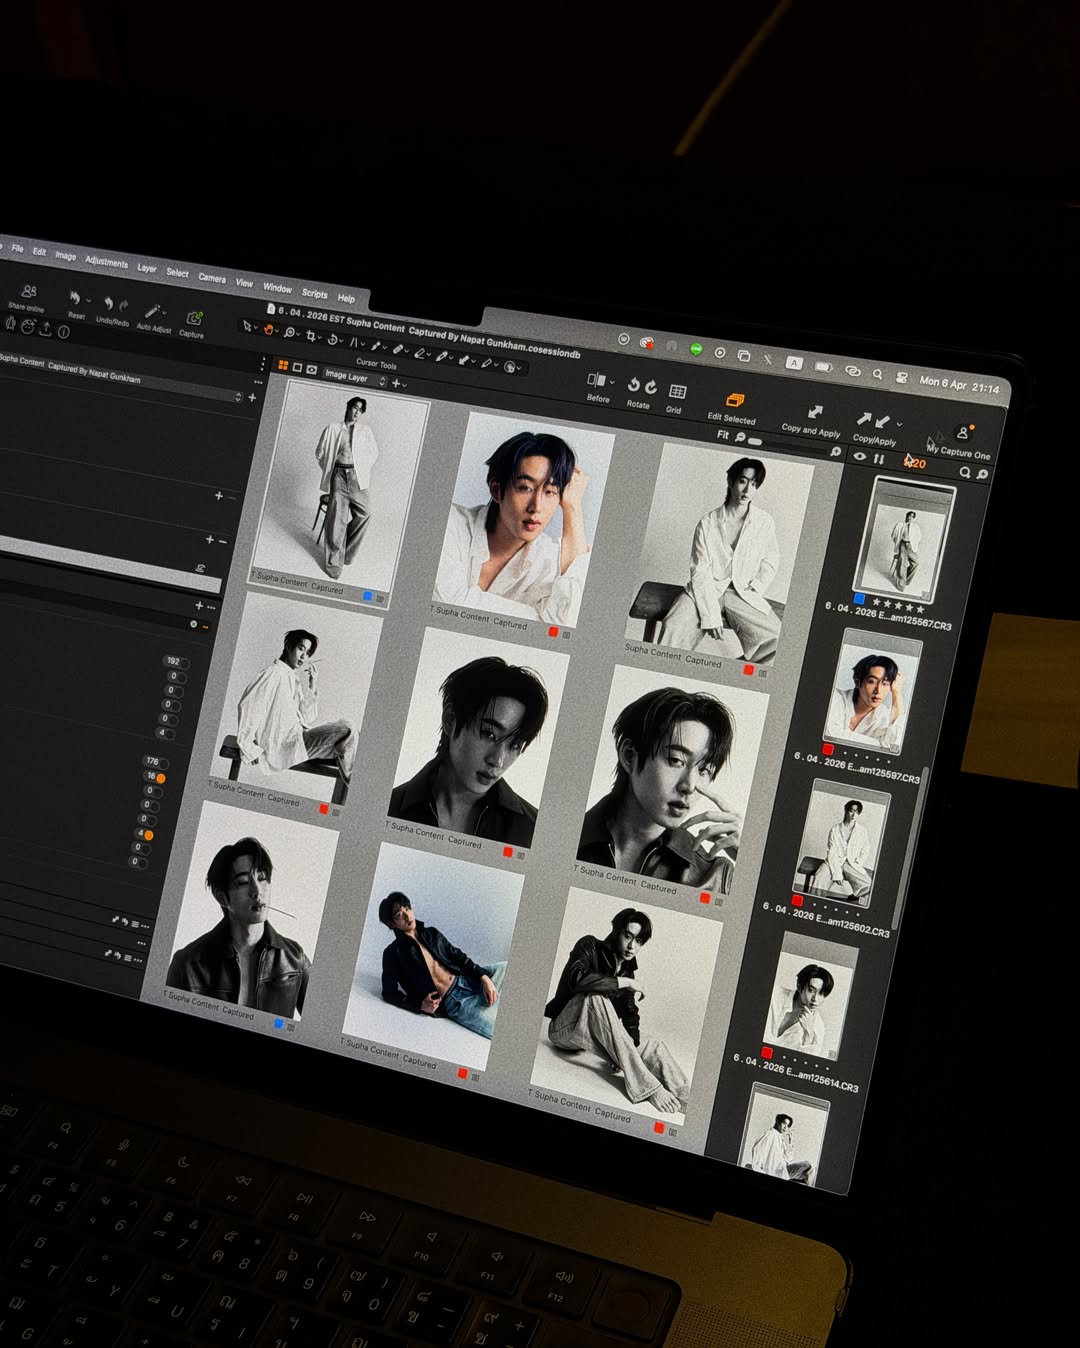The height and width of the screenshot is (1348, 1080).
Task: Toggle the orange filter dot beside 4
Action: tap(148, 835)
